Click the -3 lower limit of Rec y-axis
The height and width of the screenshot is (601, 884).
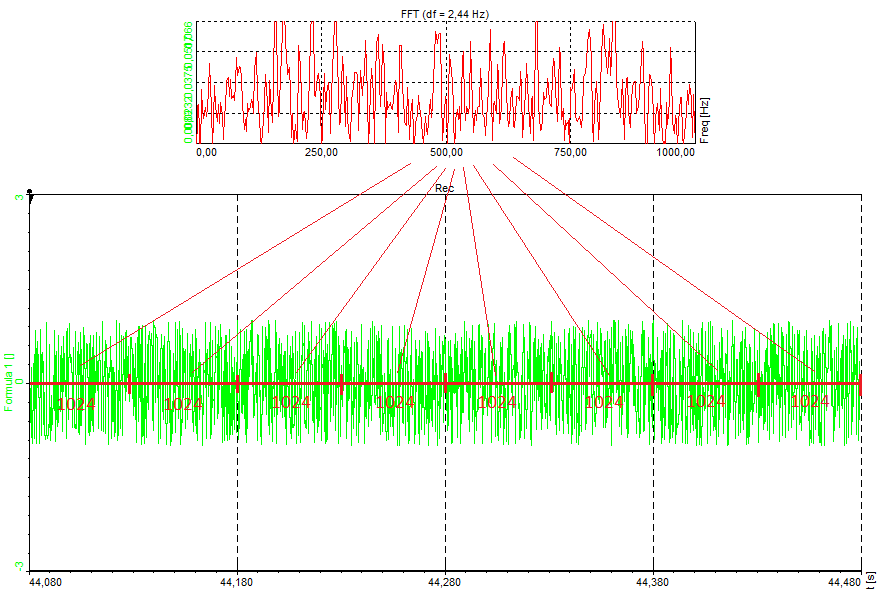click(x=18, y=565)
